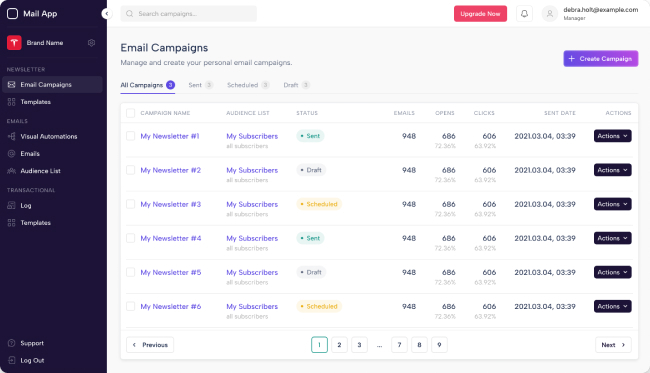
Task: Go to page 8
Action: pyautogui.click(x=420, y=345)
